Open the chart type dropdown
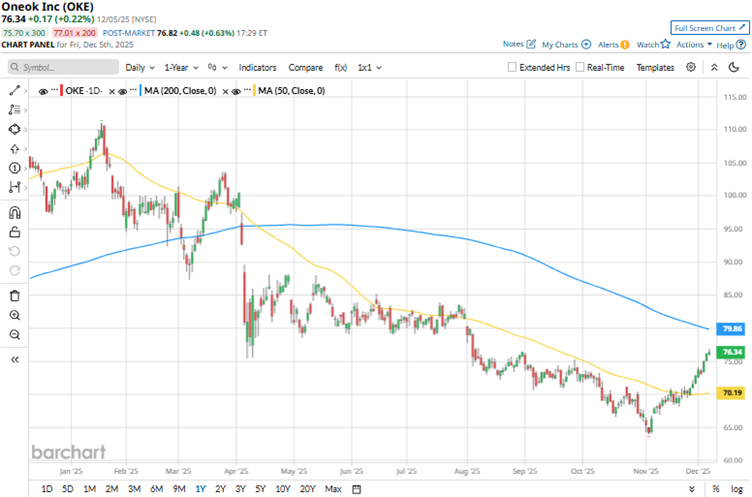Image resolution: width=752 pixels, height=497 pixels. pyautogui.click(x=217, y=68)
